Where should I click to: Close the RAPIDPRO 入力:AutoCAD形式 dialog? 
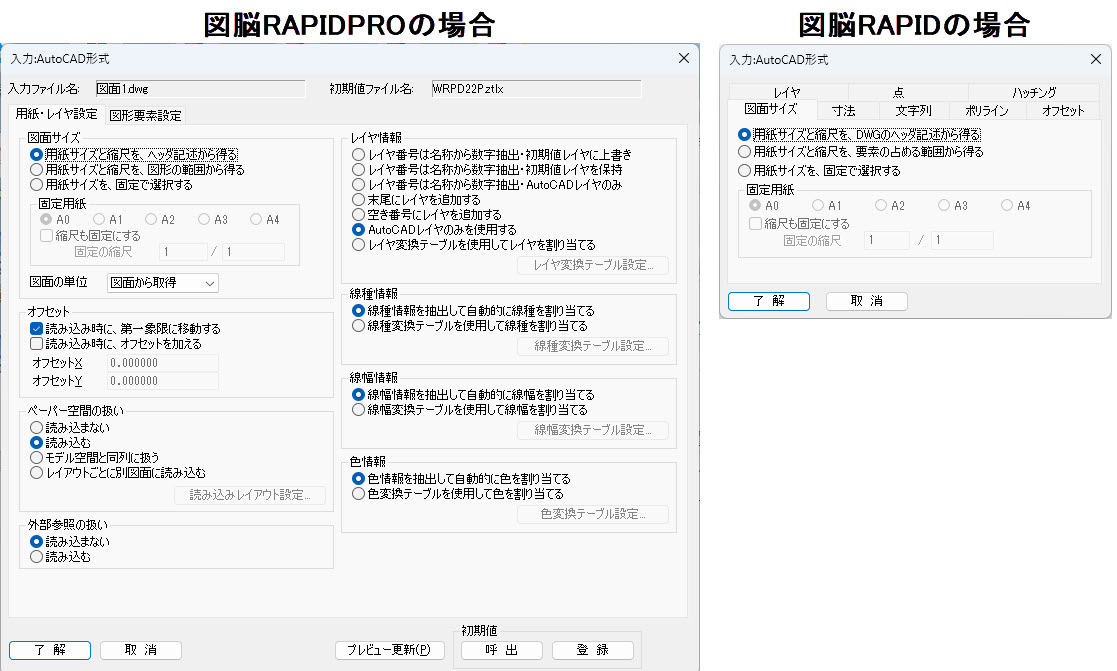tap(684, 58)
